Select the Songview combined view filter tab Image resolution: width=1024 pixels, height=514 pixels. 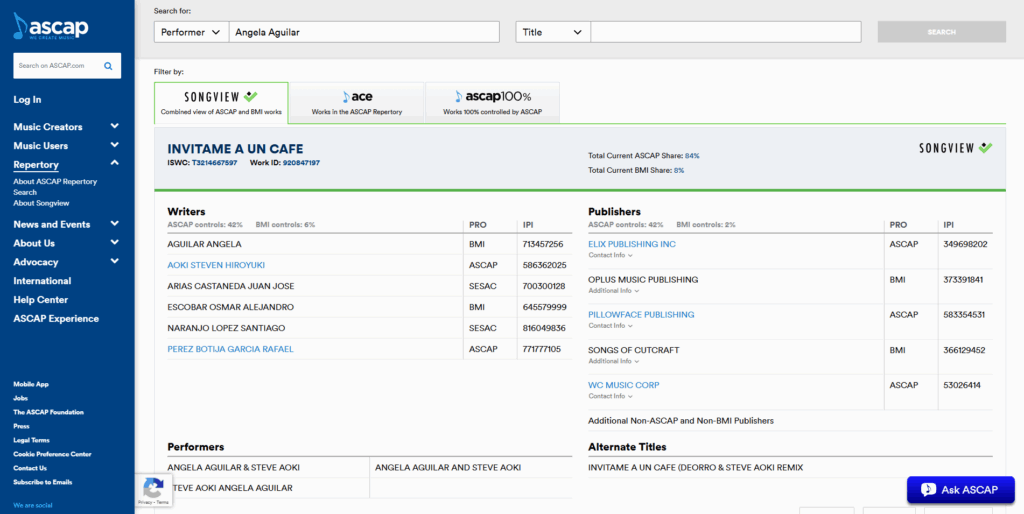pyautogui.click(x=221, y=103)
